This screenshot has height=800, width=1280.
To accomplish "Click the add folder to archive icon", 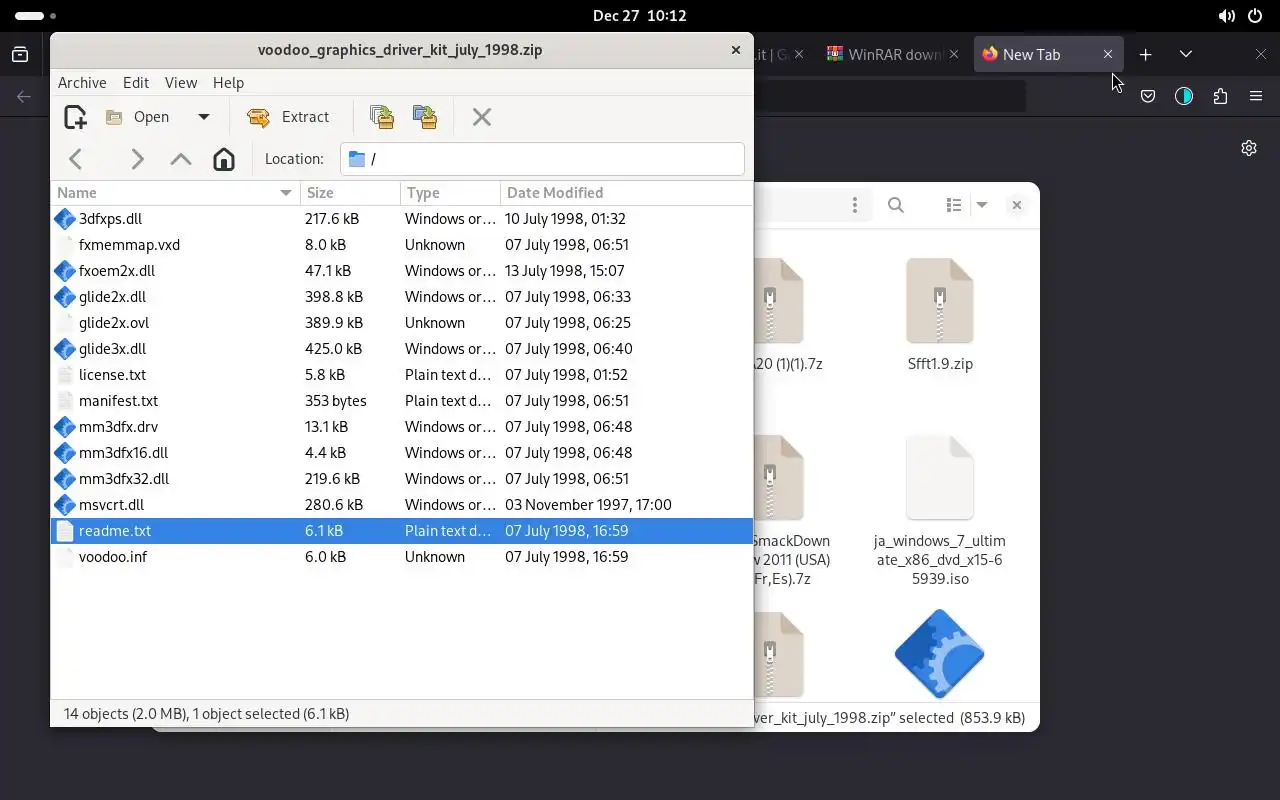I will (x=425, y=117).
